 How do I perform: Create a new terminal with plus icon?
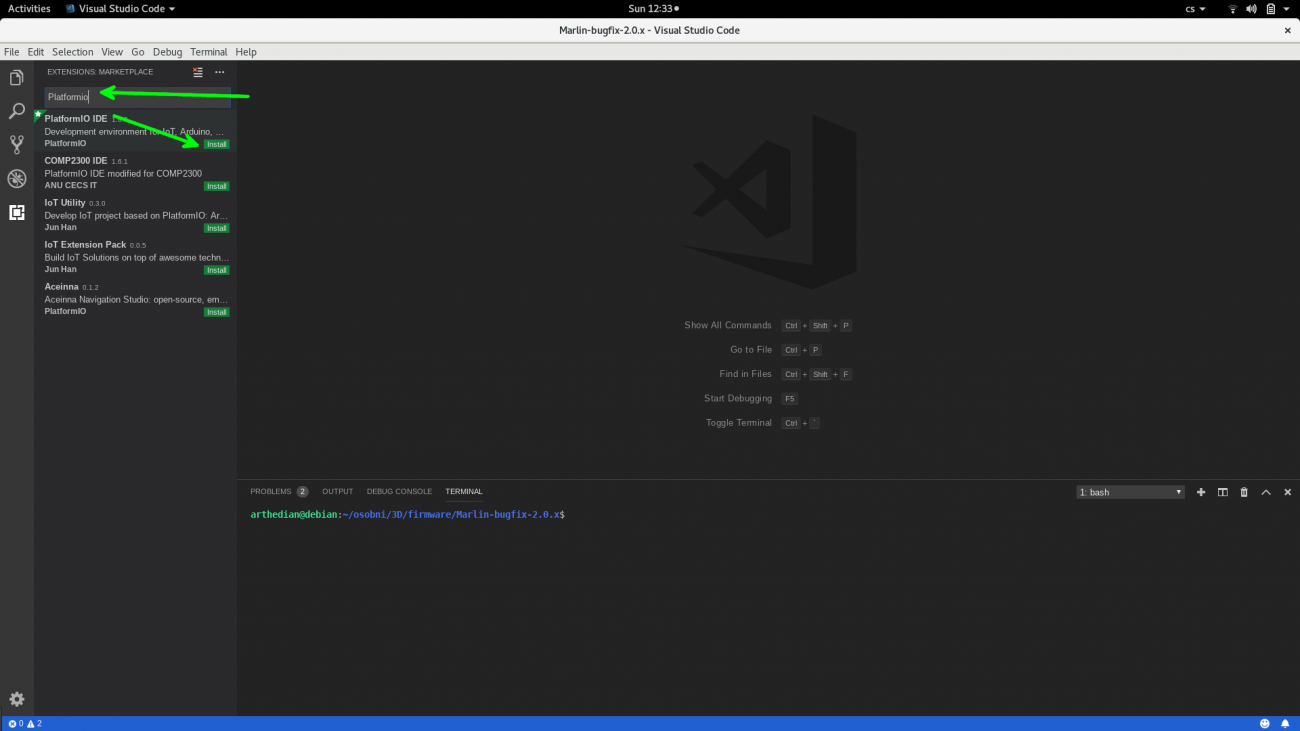point(1201,492)
